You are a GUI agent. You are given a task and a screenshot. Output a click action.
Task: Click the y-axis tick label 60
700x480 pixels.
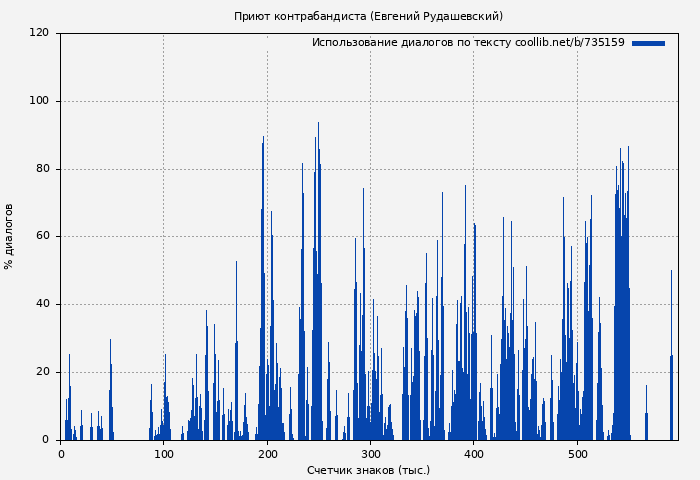[42, 237]
